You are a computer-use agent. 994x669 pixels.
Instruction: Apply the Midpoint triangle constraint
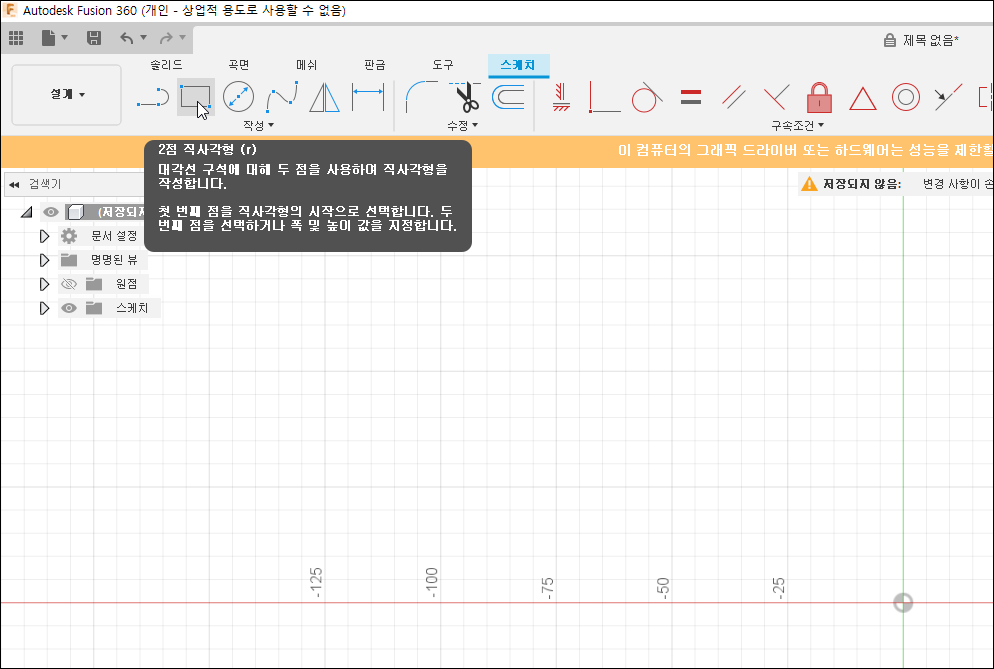tap(862, 99)
